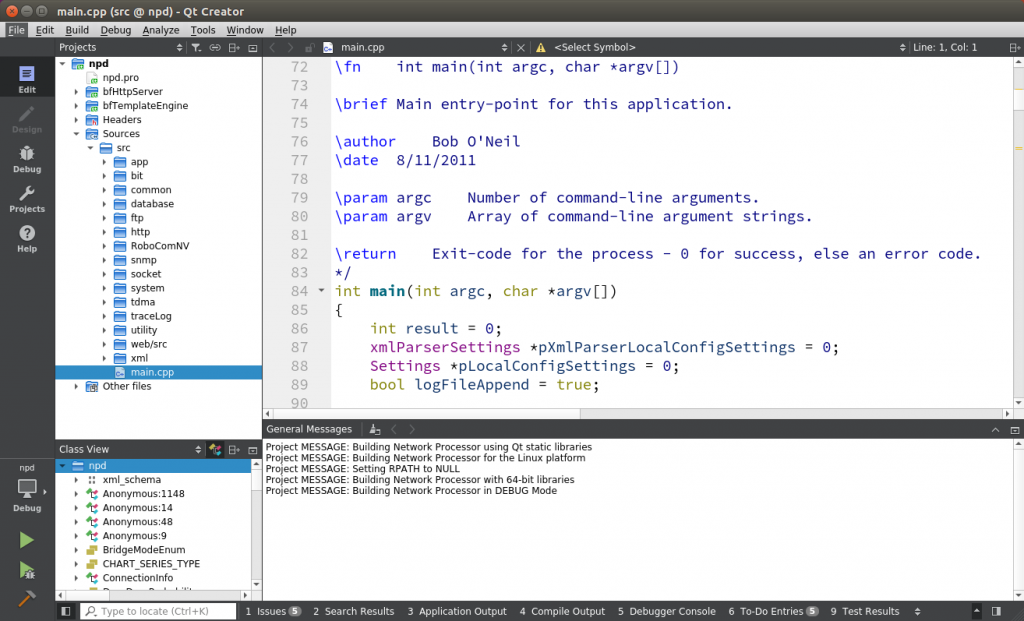The height and width of the screenshot is (621, 1024).
Task: Open Debug mode from the left sidebar
Action: pyautogui.click(x=26, y=160)
